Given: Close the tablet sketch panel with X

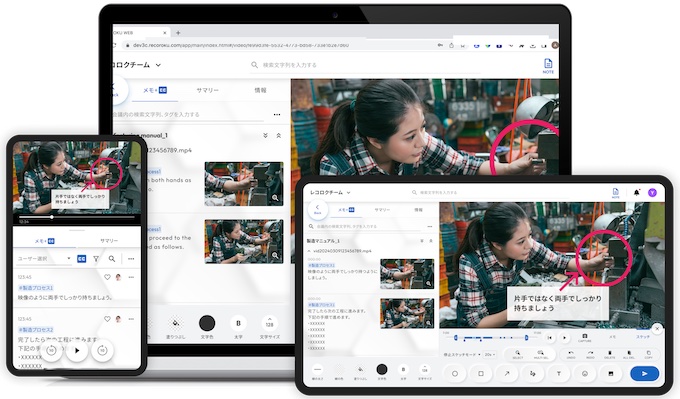Looking at the screenshot, I should [657, 329].
